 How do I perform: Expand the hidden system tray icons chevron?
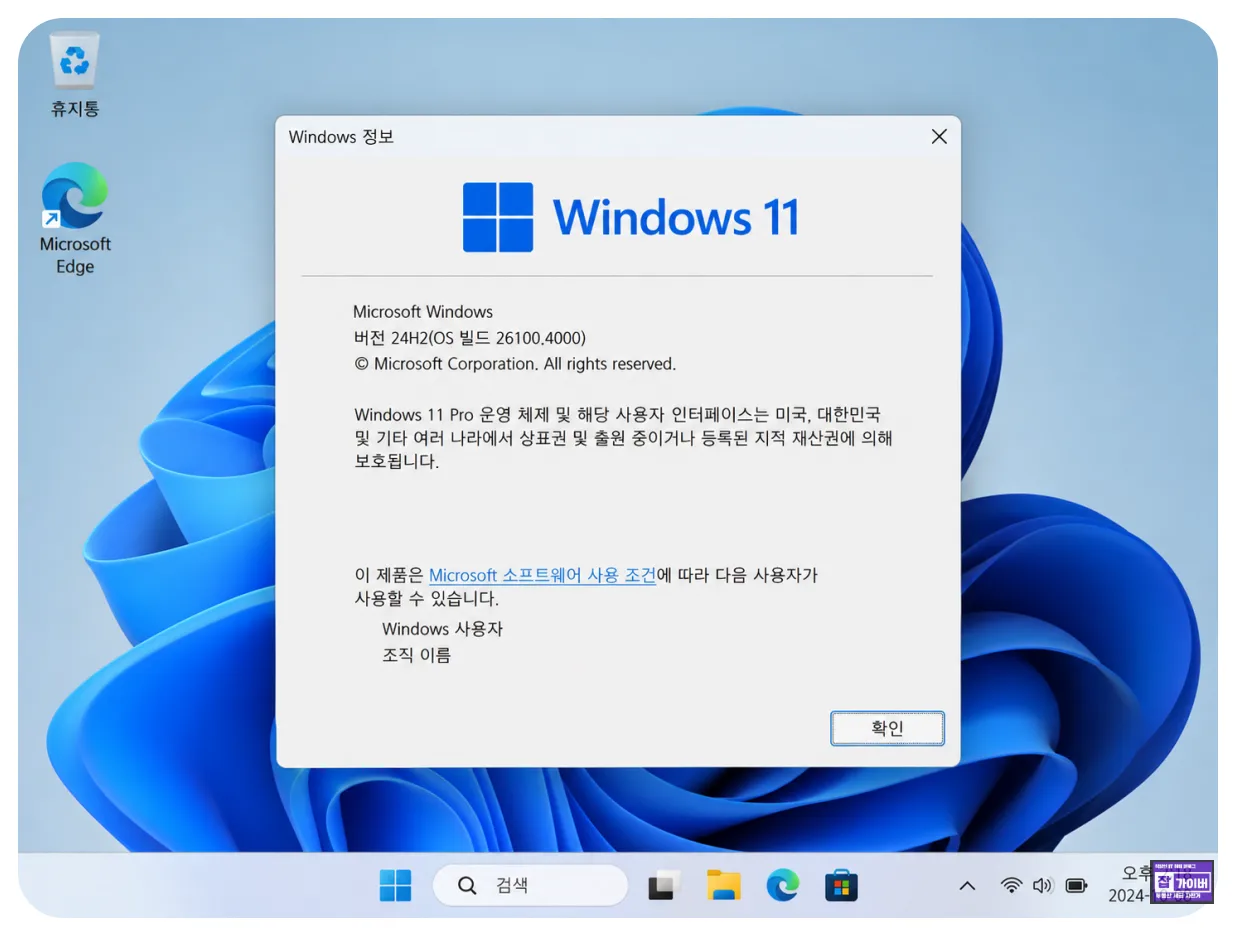967,885
